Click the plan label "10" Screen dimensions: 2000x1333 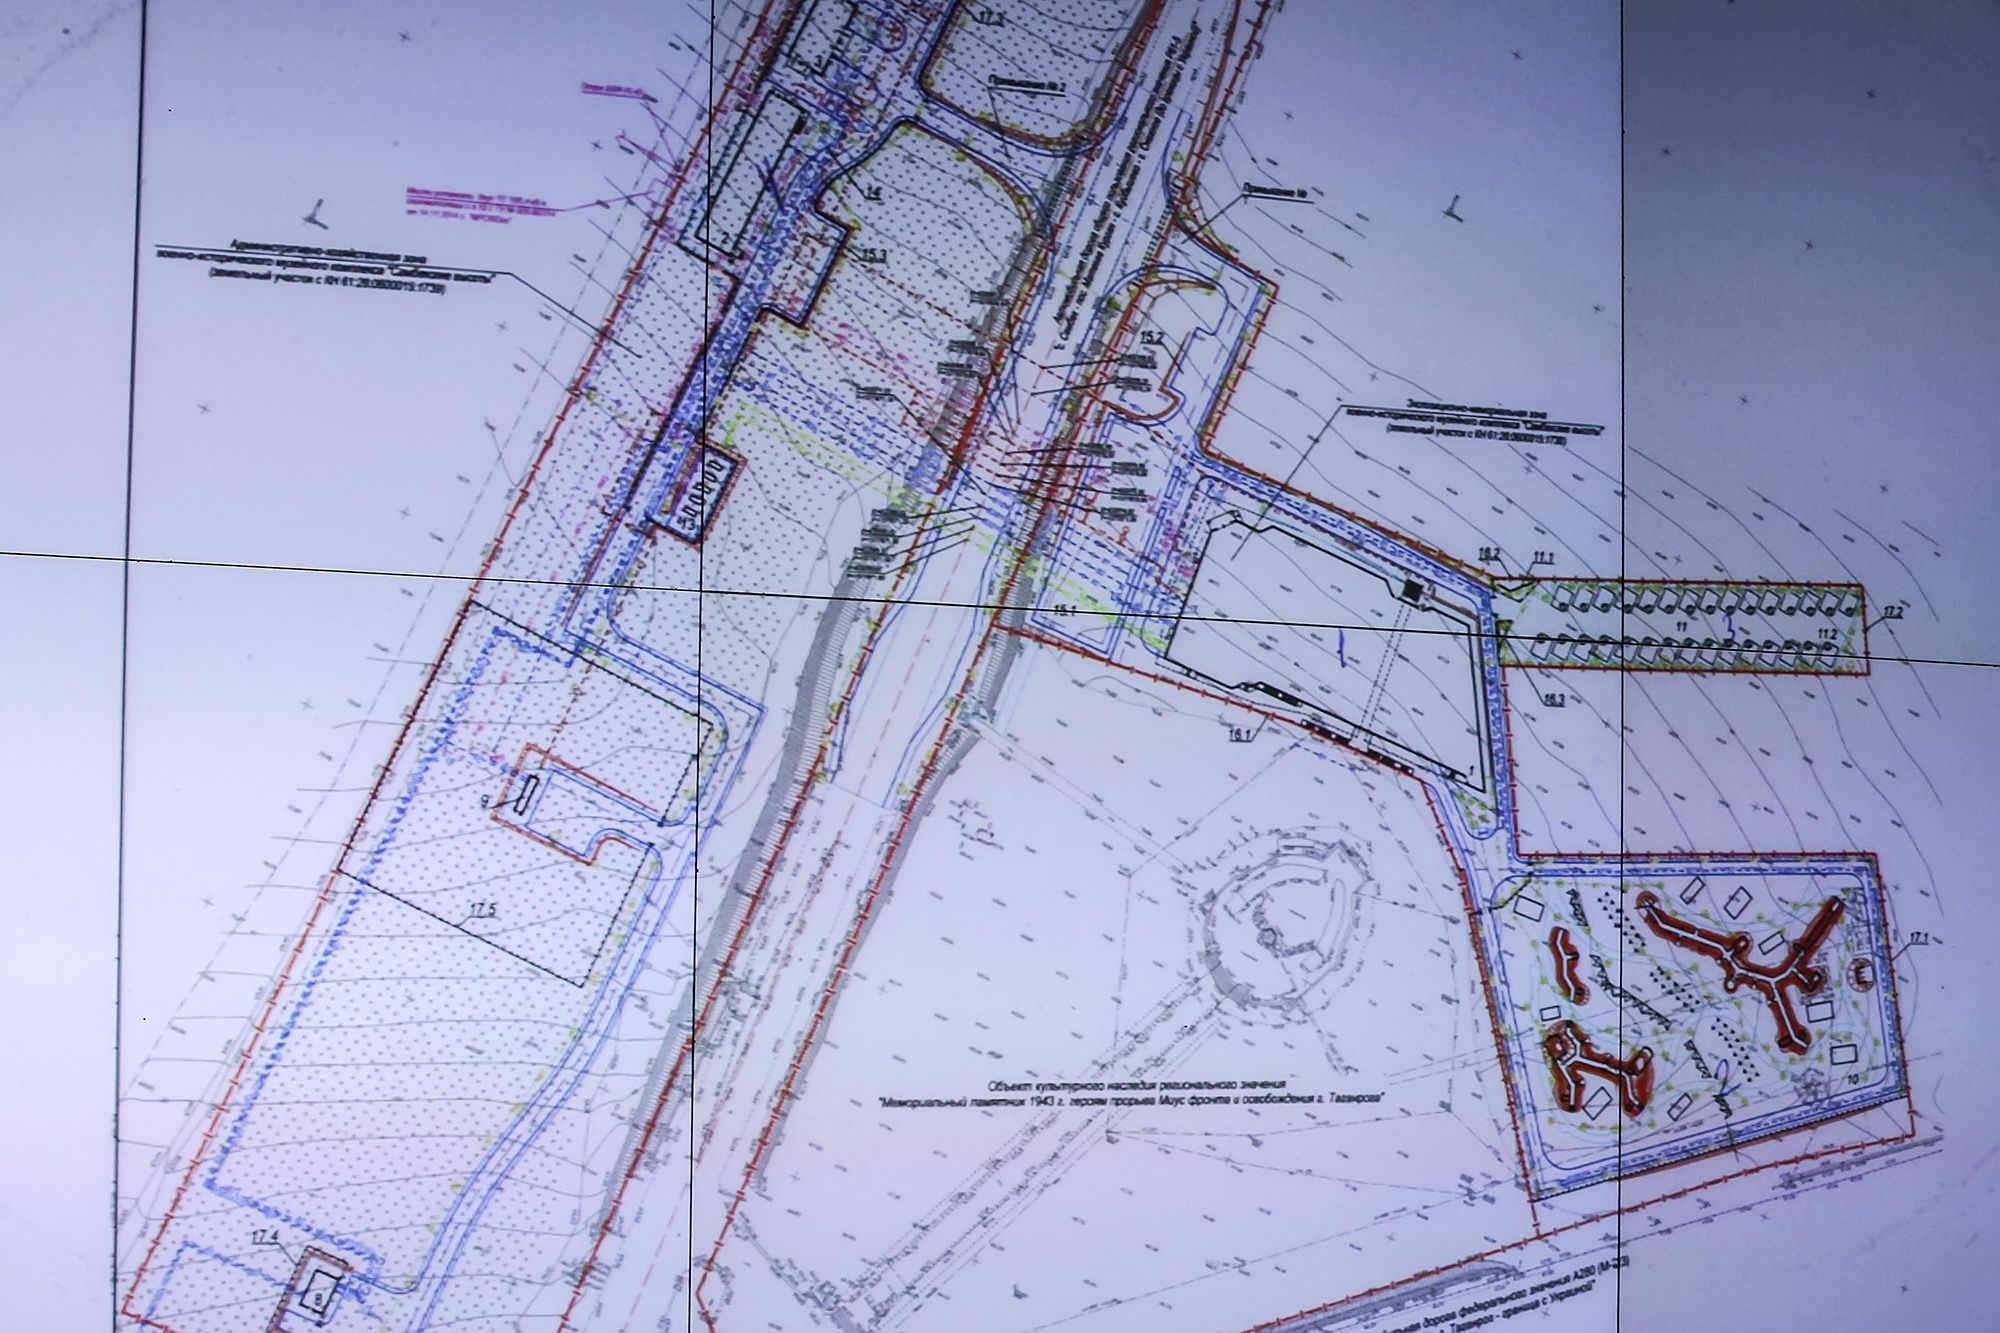1852,1079
